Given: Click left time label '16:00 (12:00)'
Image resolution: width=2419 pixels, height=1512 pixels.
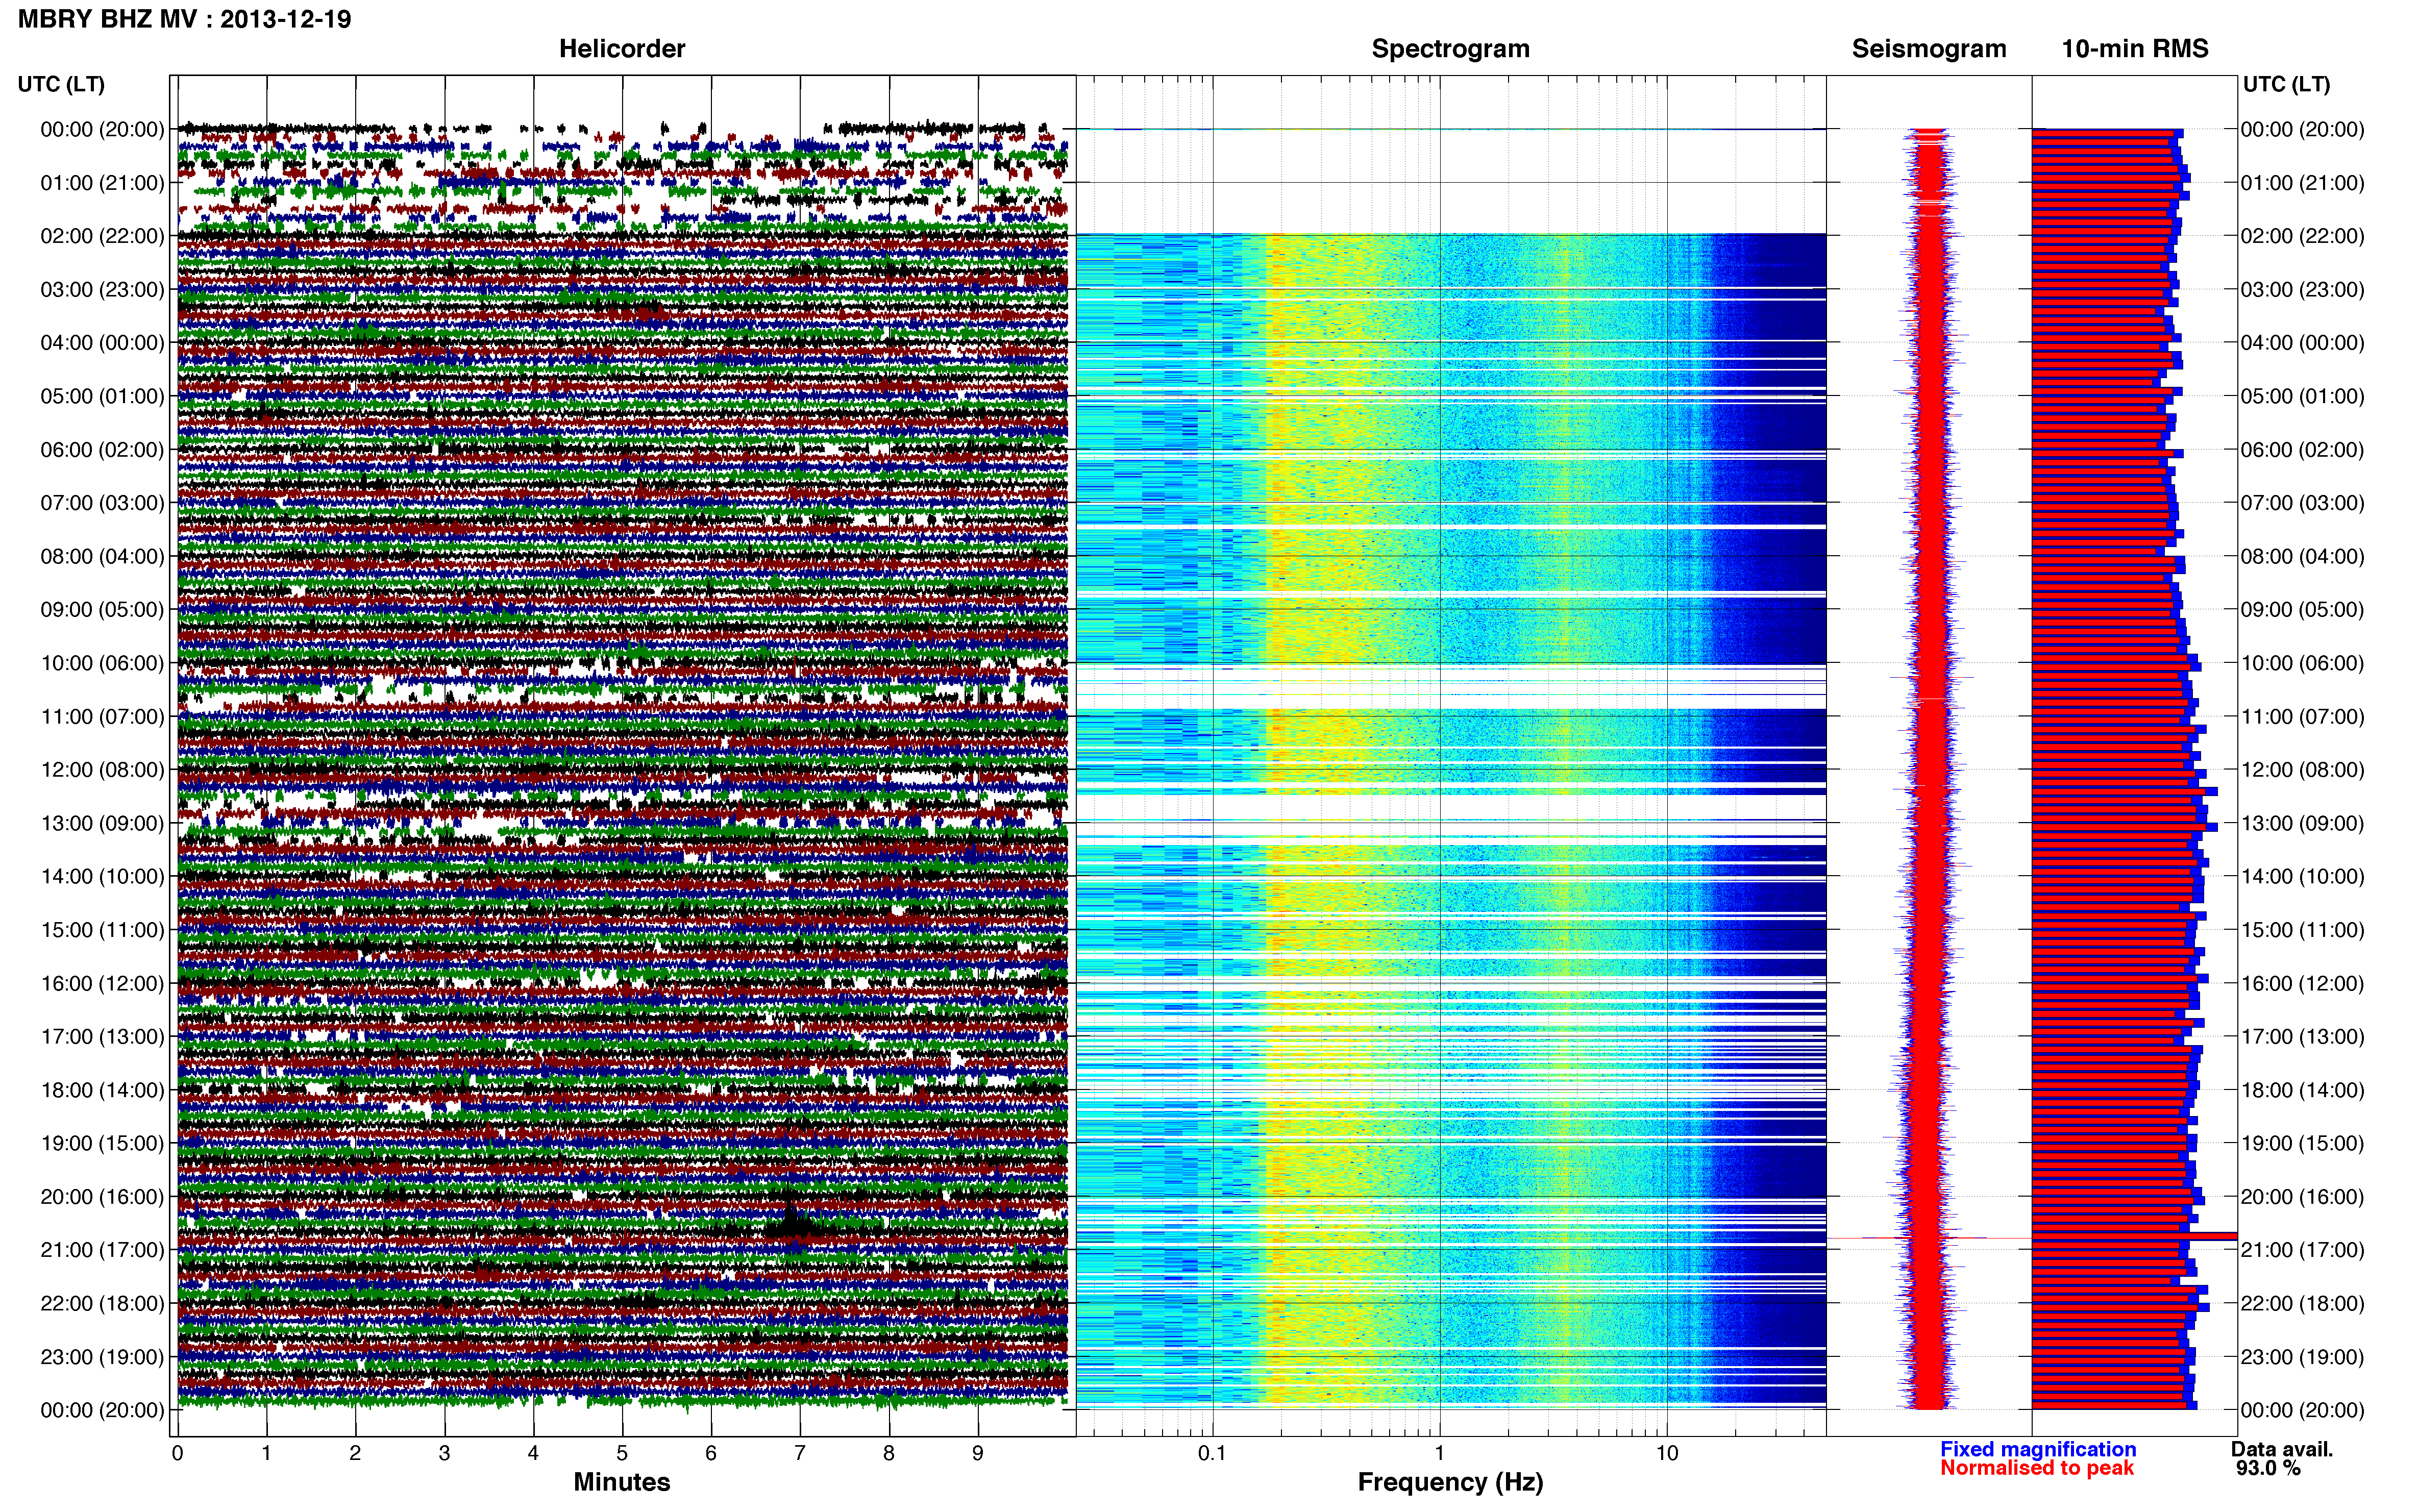Looking at the screenshot, I should coord(102,983).
